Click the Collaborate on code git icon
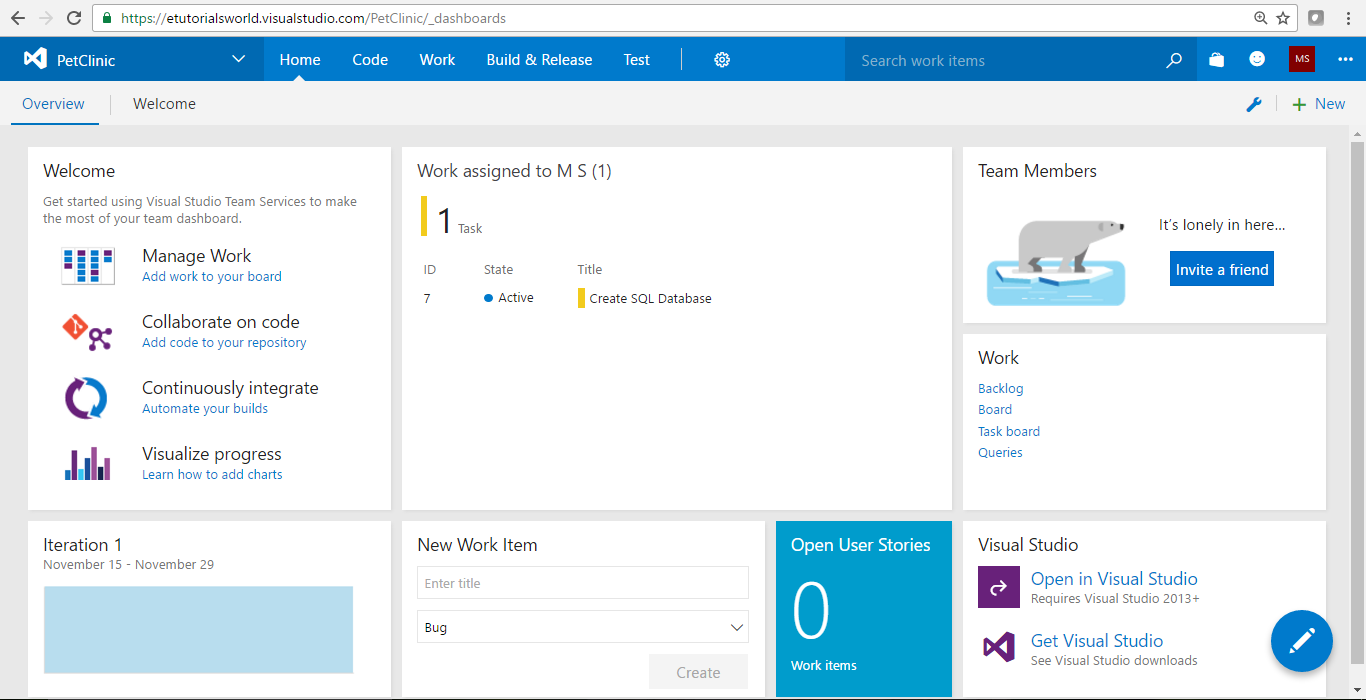 (x=88, y=332)
